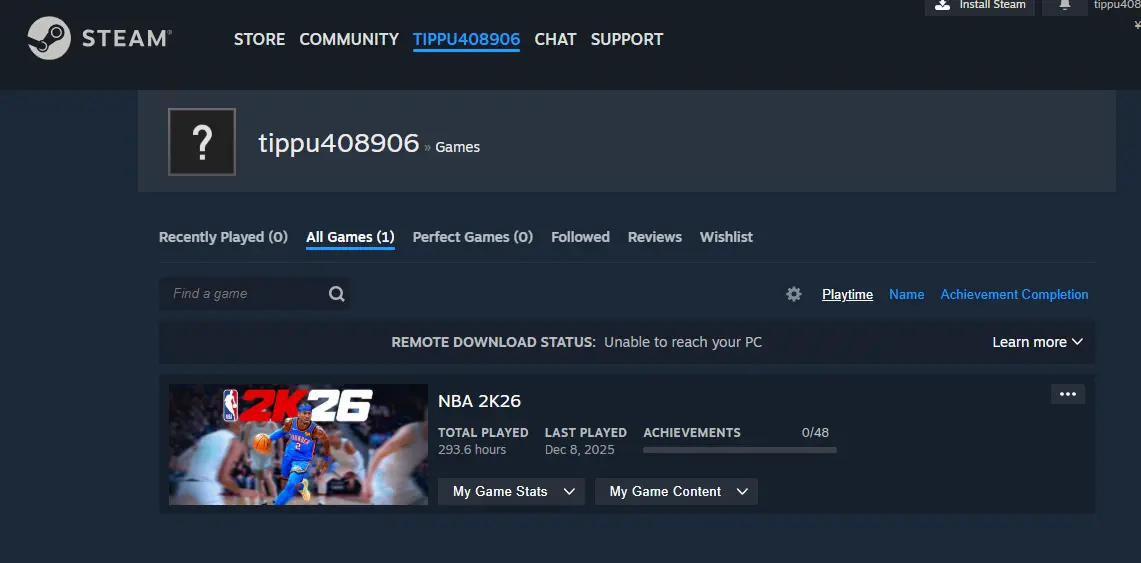Open the CHAT menu item
Image resolution: width=1141 pixels, height=563 pixels.
(555, 39)
